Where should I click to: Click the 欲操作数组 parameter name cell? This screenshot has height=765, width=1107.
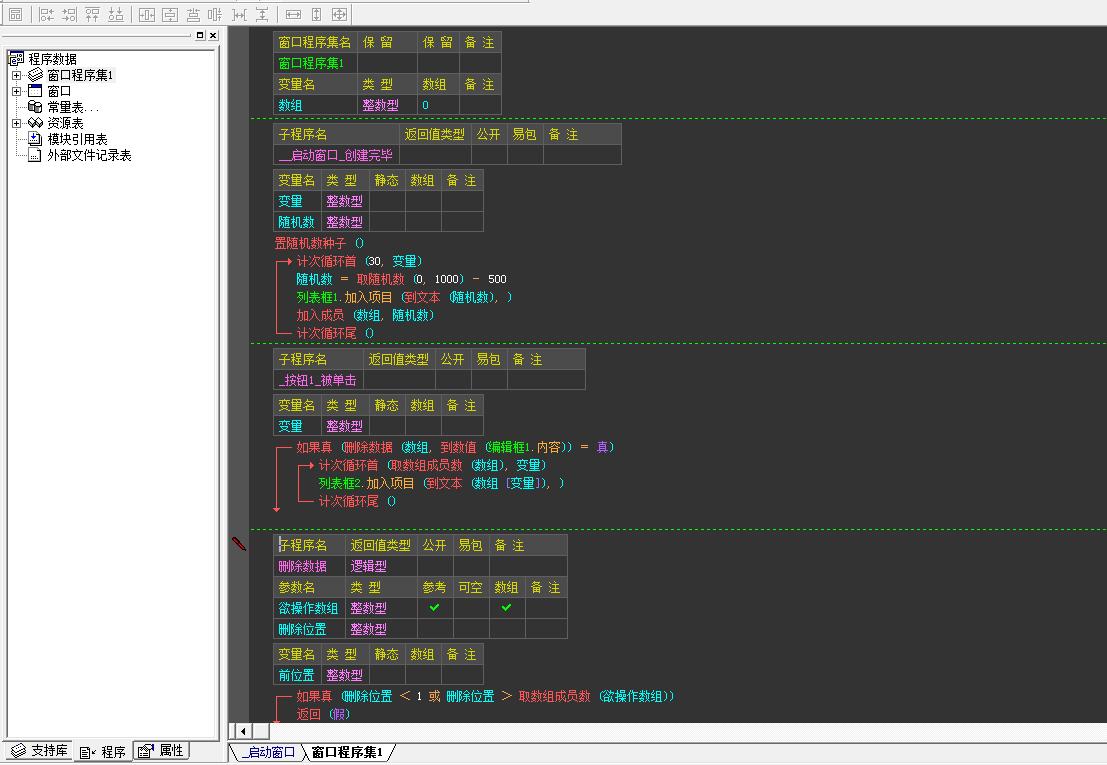pyautogui.click(x=309, y=608)
